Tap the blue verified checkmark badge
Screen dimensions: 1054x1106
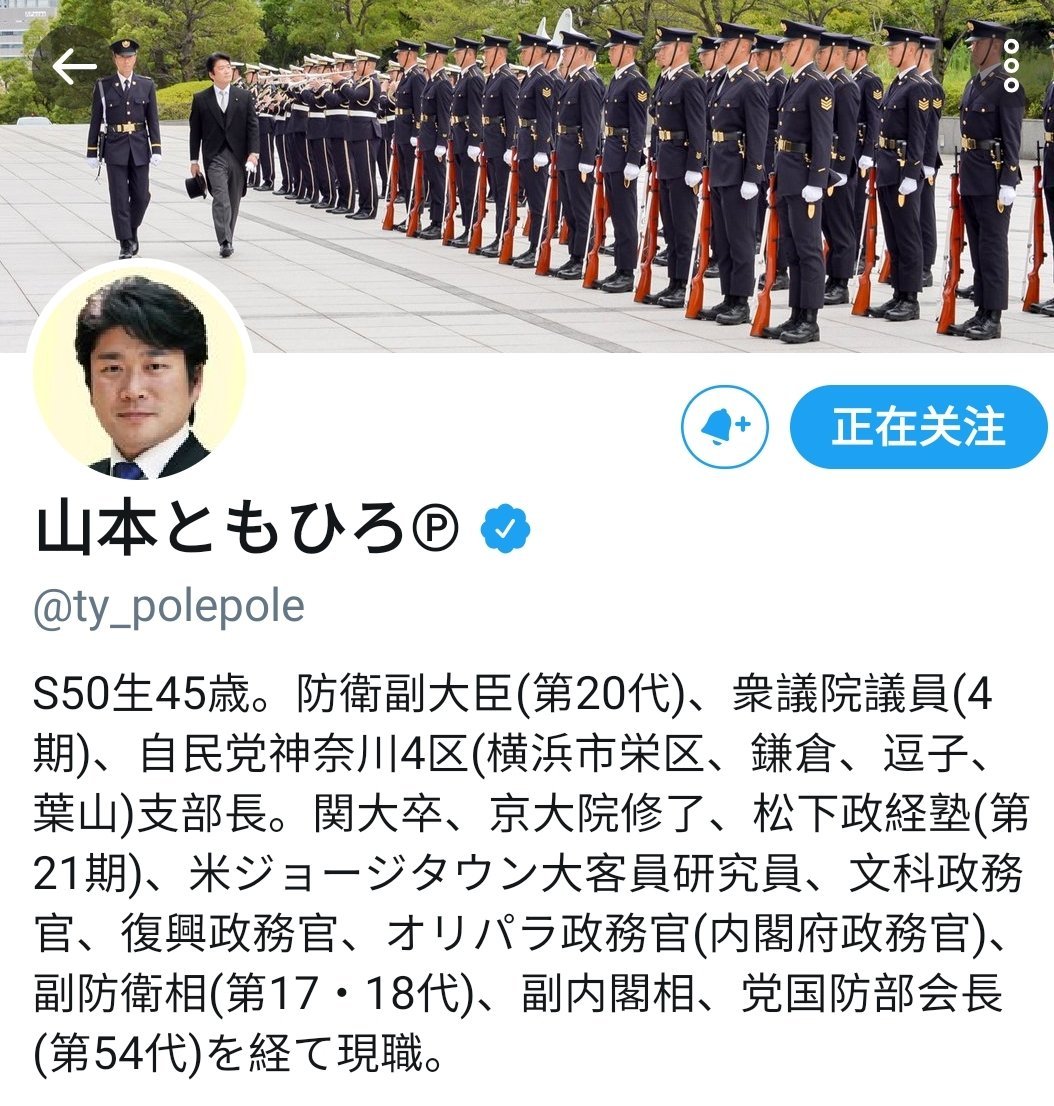pos(505,528)
